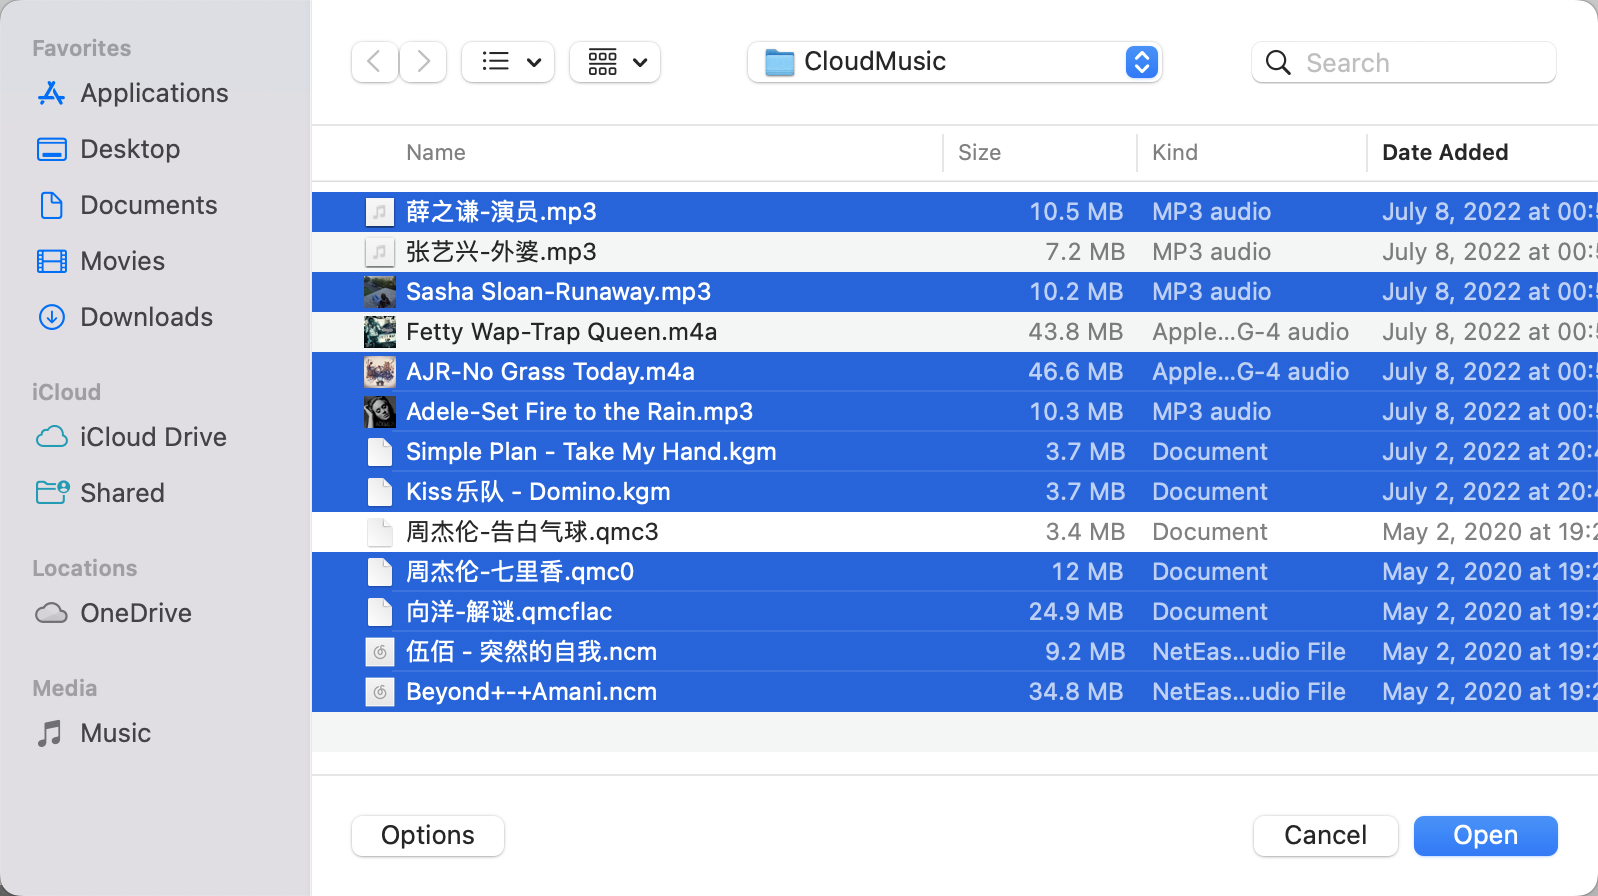The image size is (1598, 896).
Task: Sort by the Name column header
Action: point(436,153)
